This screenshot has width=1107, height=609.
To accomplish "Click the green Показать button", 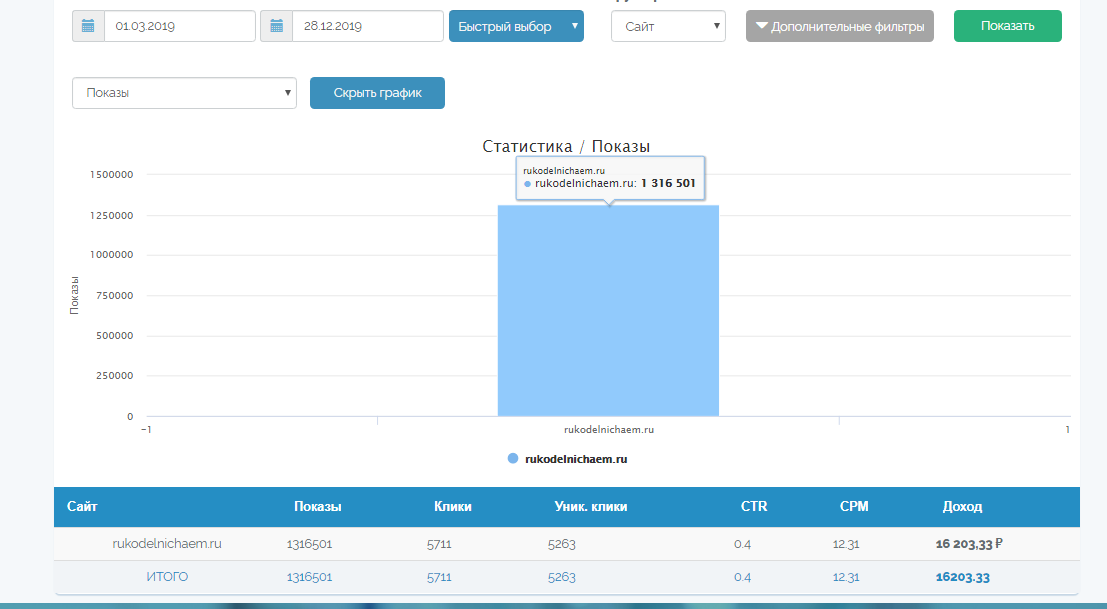I will tap(1007, 26).
